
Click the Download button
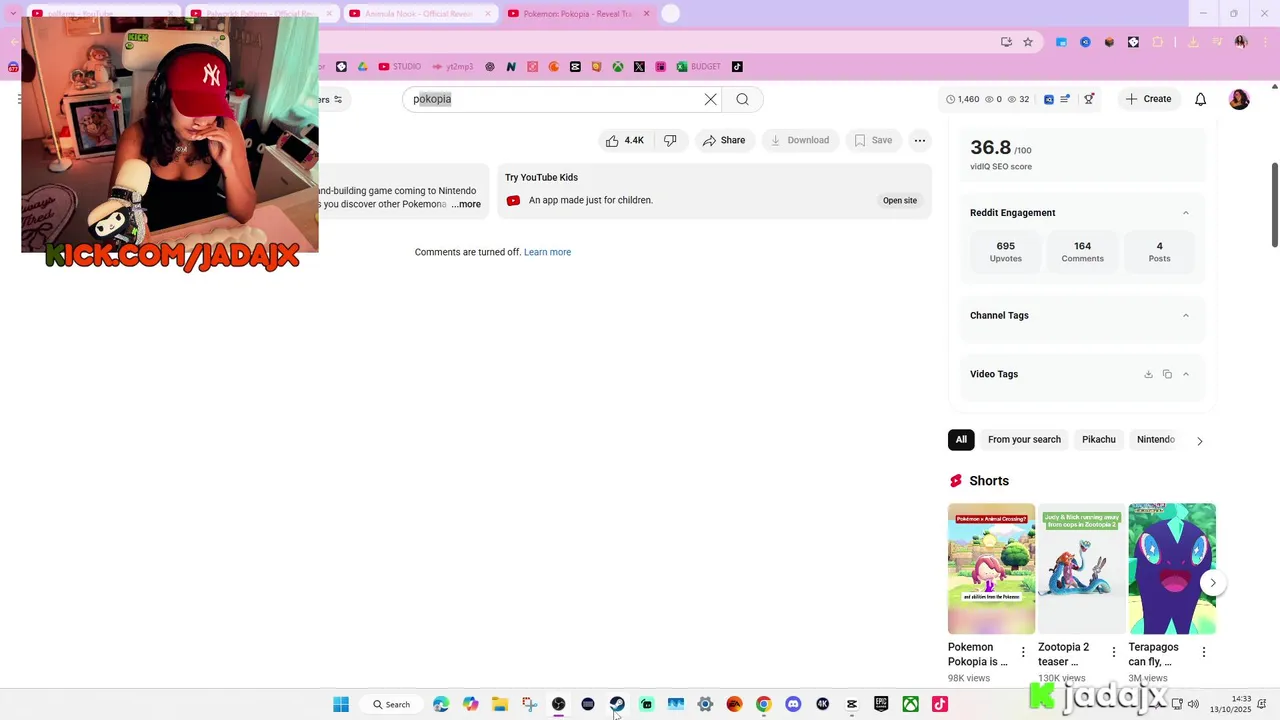click(x=800, y=141)
